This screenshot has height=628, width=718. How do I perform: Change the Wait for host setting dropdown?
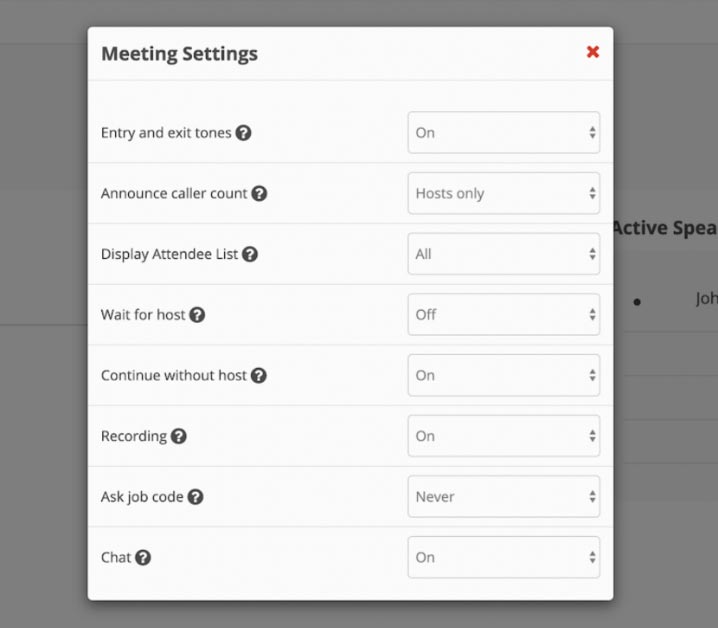tap(503, 315)
